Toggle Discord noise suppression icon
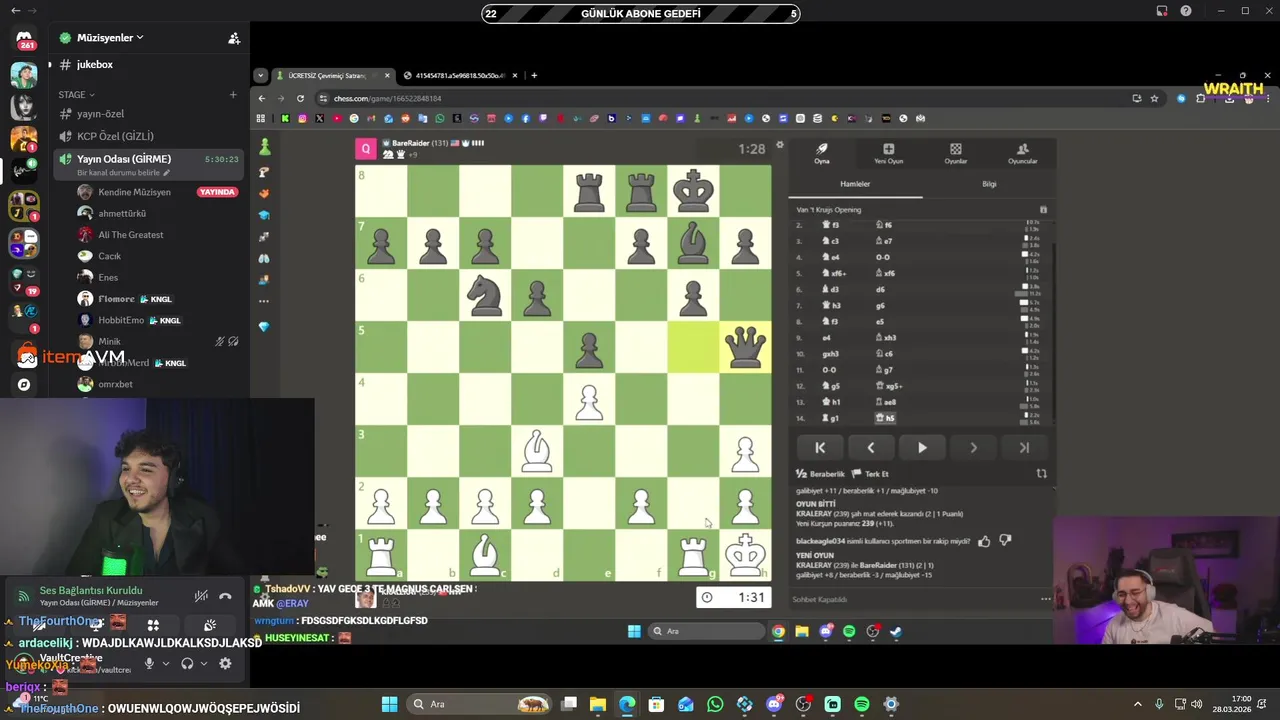Viewport: 1280px width, 720px height. pyautogui.click(x=201, y=596)
